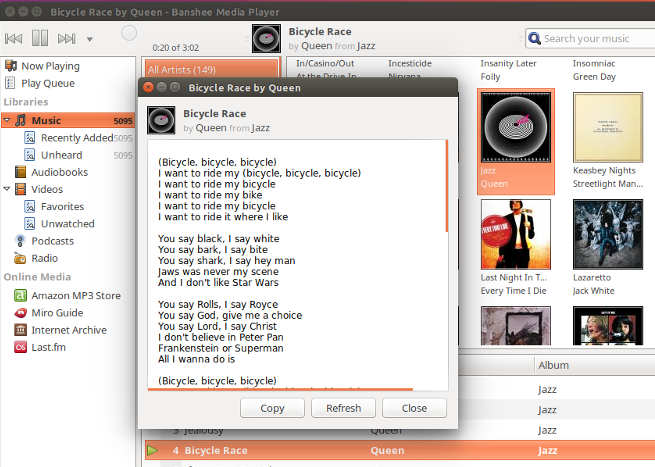Open the Last.fm icon in sidebar
The height and width of the screenshot is (467, 655).
coord(20,347)
